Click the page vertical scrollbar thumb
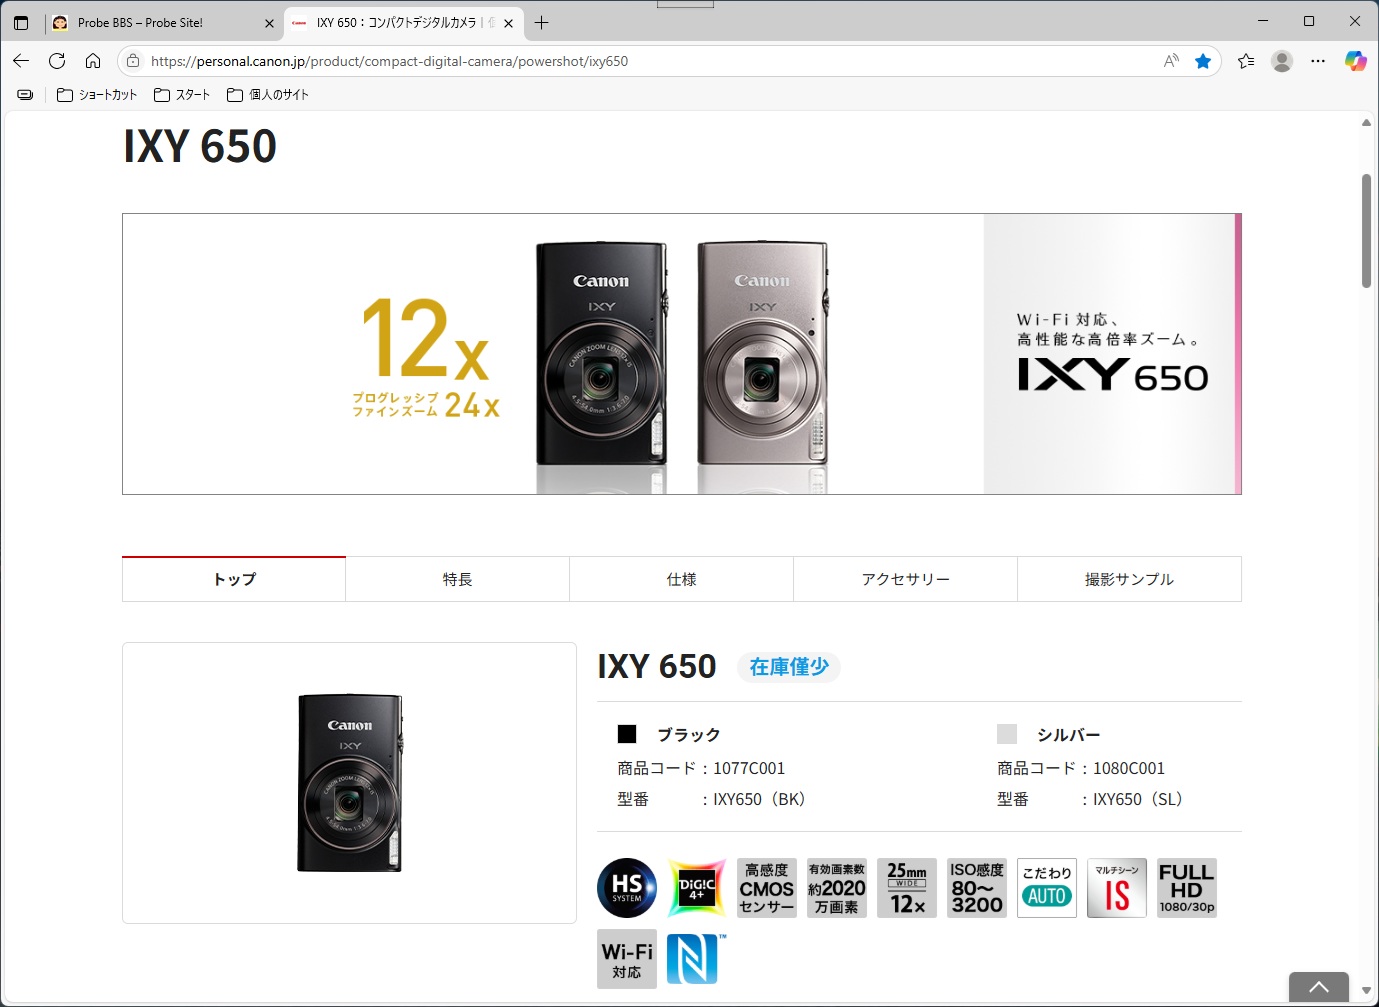The height and width of the screenshot is (1007, 1379). [x=1366, y=231]
